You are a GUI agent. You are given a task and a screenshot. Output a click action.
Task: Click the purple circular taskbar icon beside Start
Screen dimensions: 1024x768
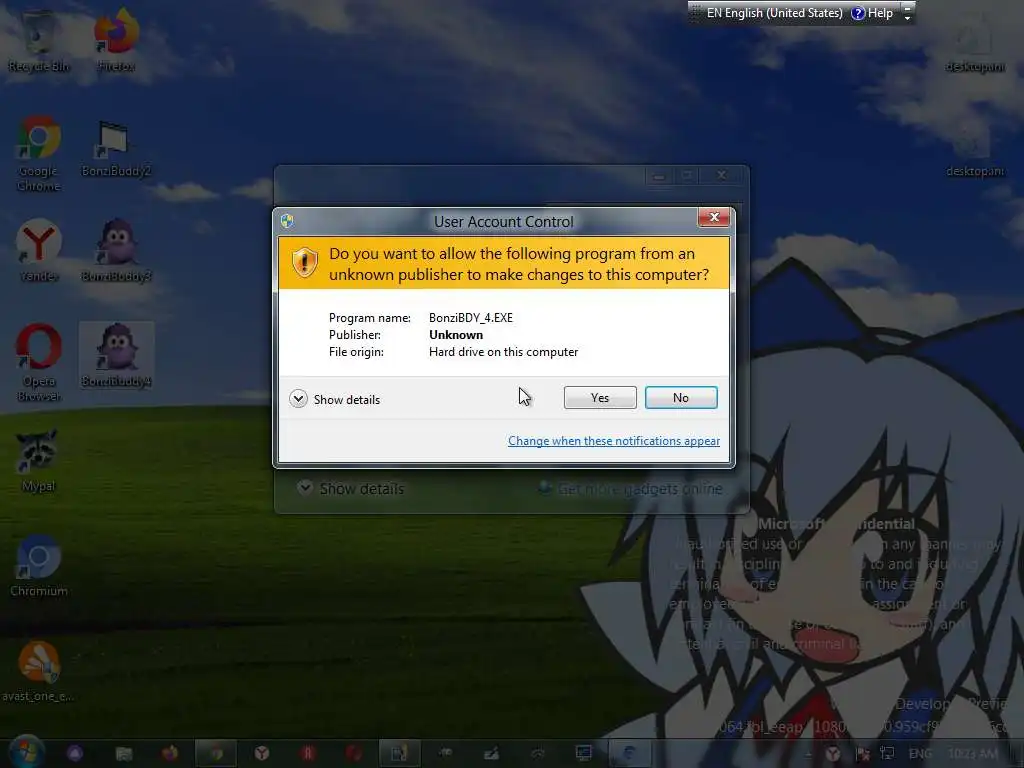[x=76, y=754]
